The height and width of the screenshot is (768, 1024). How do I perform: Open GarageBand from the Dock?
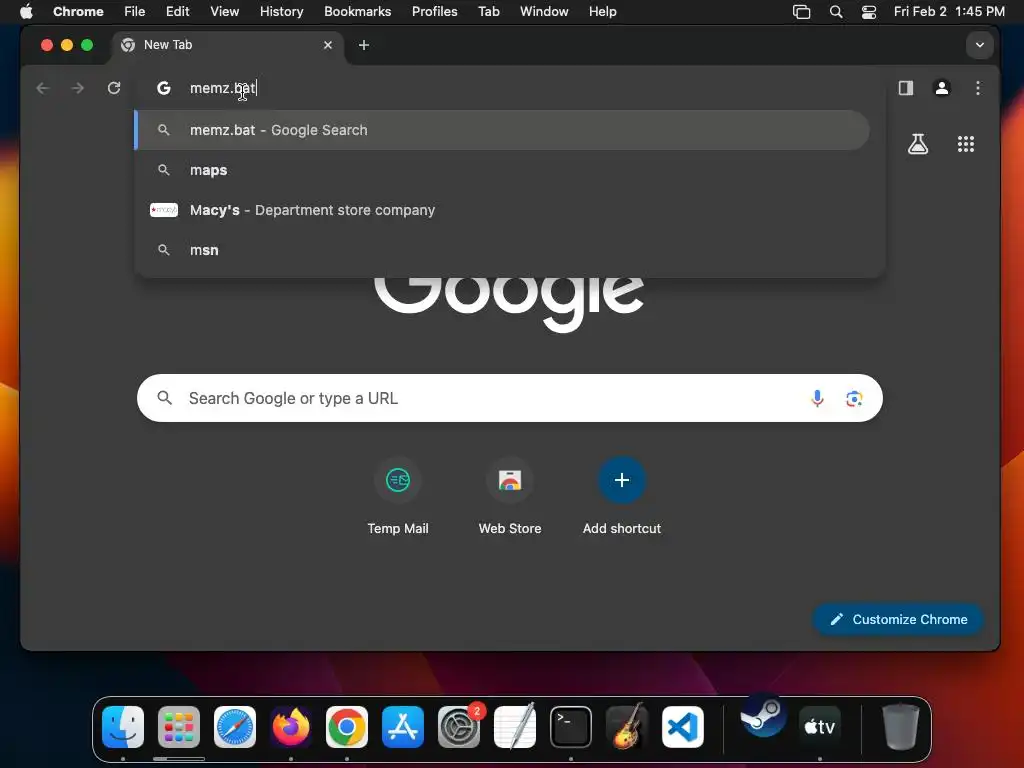click(627, 726)
